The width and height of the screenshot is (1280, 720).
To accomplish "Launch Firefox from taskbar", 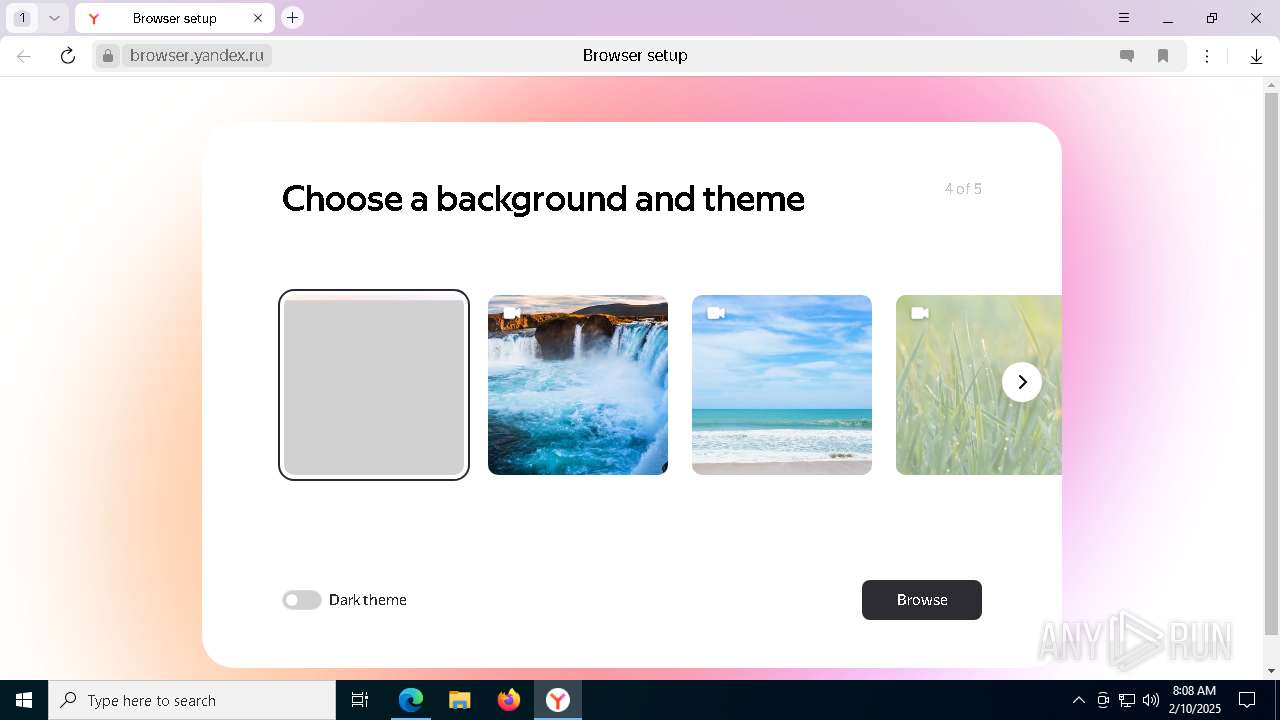I will [509, 700].
